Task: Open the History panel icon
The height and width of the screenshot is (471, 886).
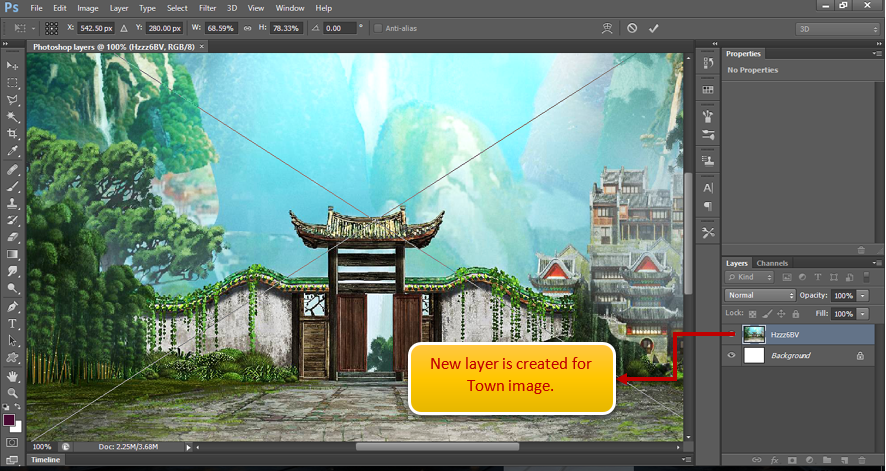Action: pyautogui.click(x=708, y=63)
